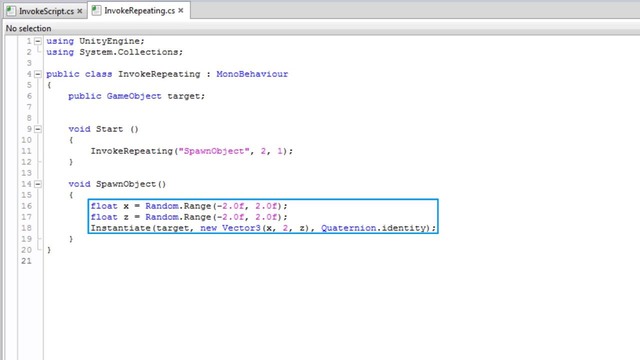Image resolution: width=640 pixels, height=360 pixels.
Task: Select the InvokeRepeating.cs tab
Action: [x=139, y=11]
